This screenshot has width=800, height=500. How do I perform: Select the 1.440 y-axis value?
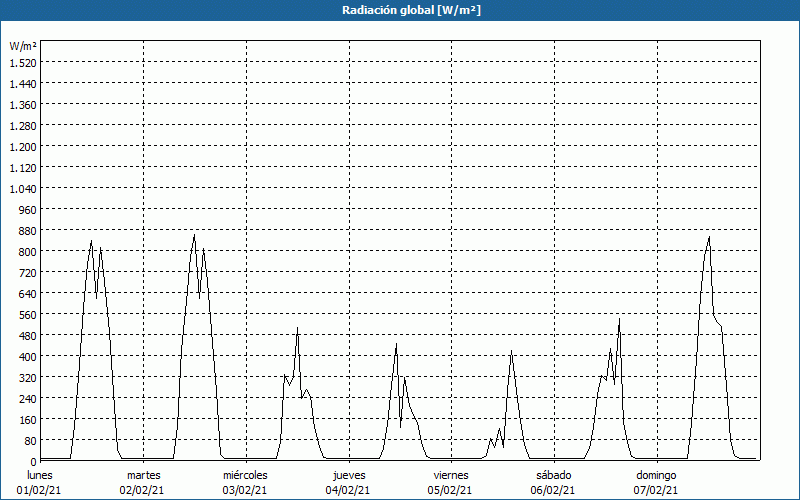click(x=23, y=84)
